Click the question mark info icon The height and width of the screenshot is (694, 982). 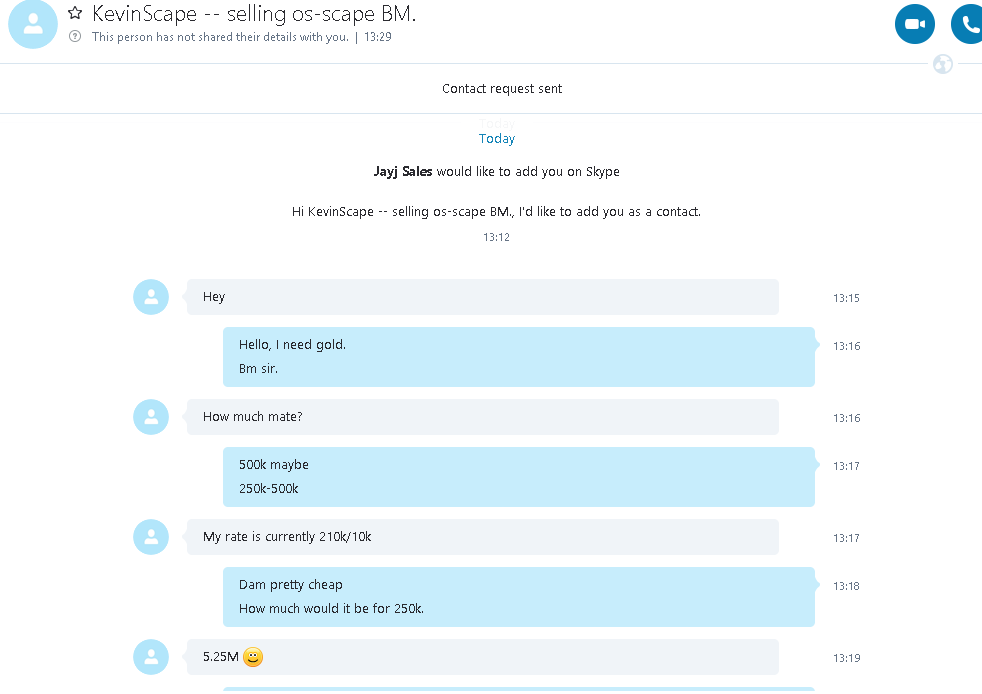pos(75,36)
